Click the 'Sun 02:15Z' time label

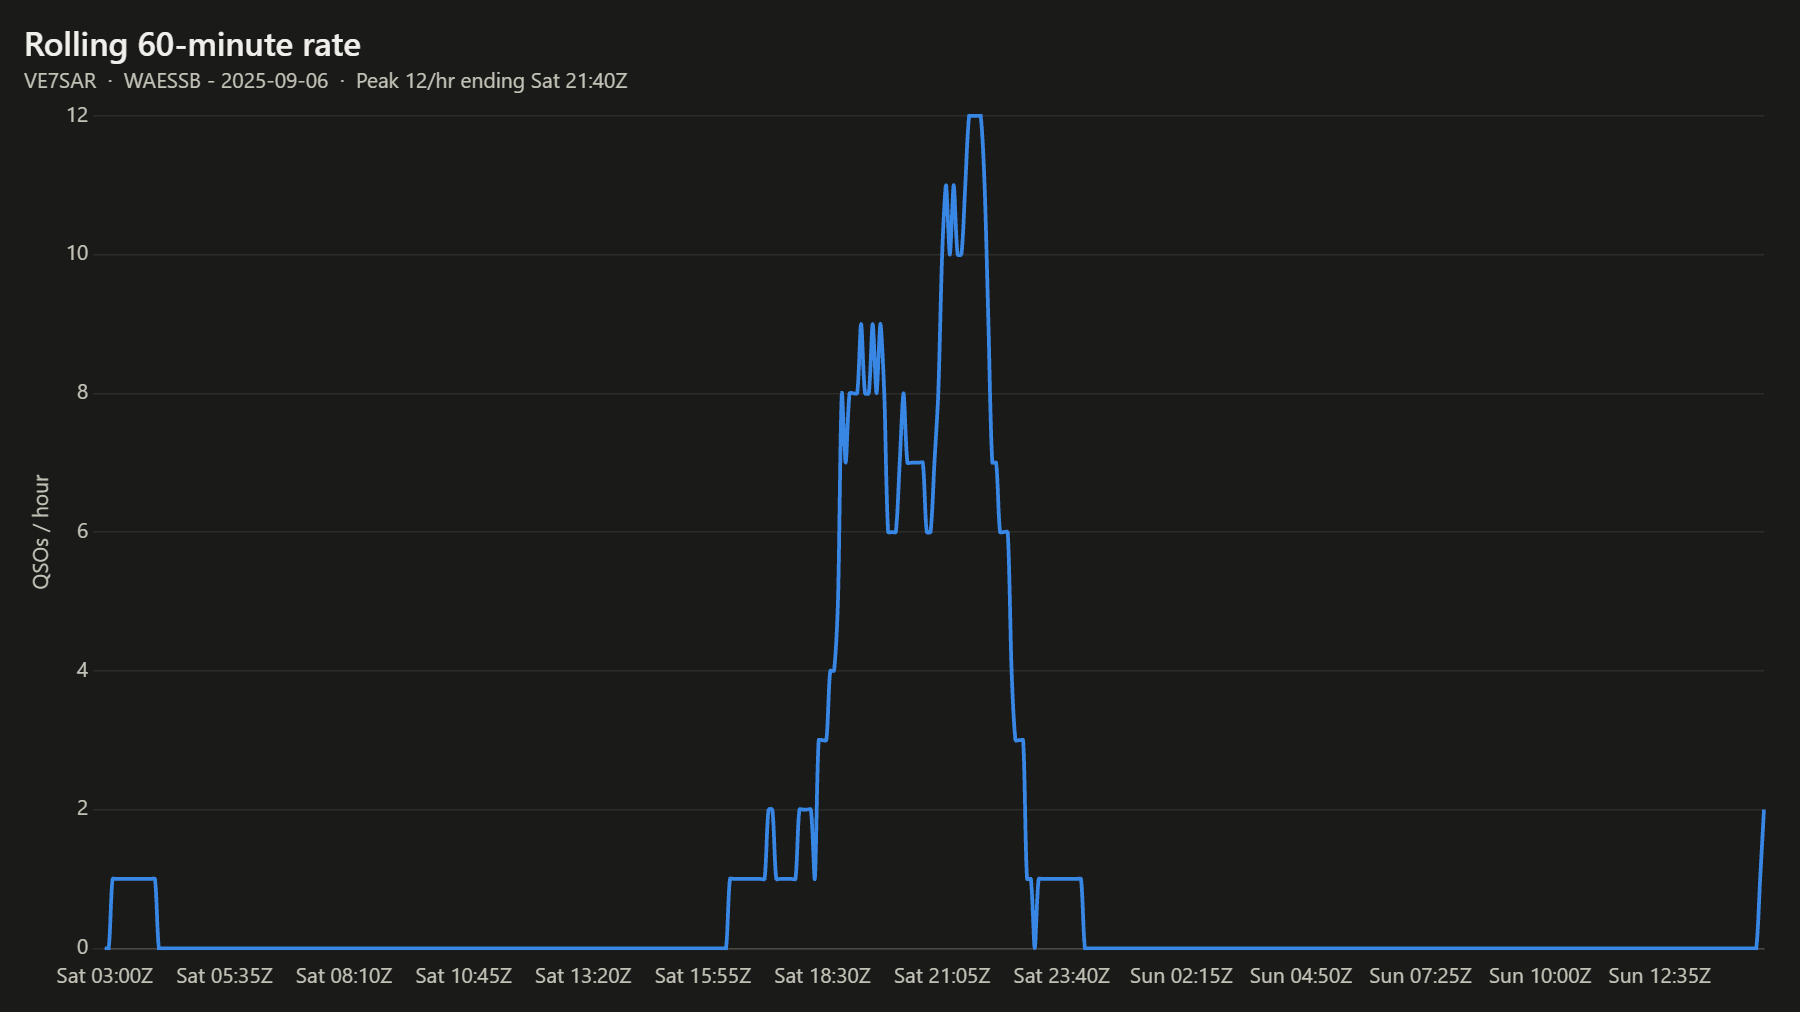pos(1181,976)
